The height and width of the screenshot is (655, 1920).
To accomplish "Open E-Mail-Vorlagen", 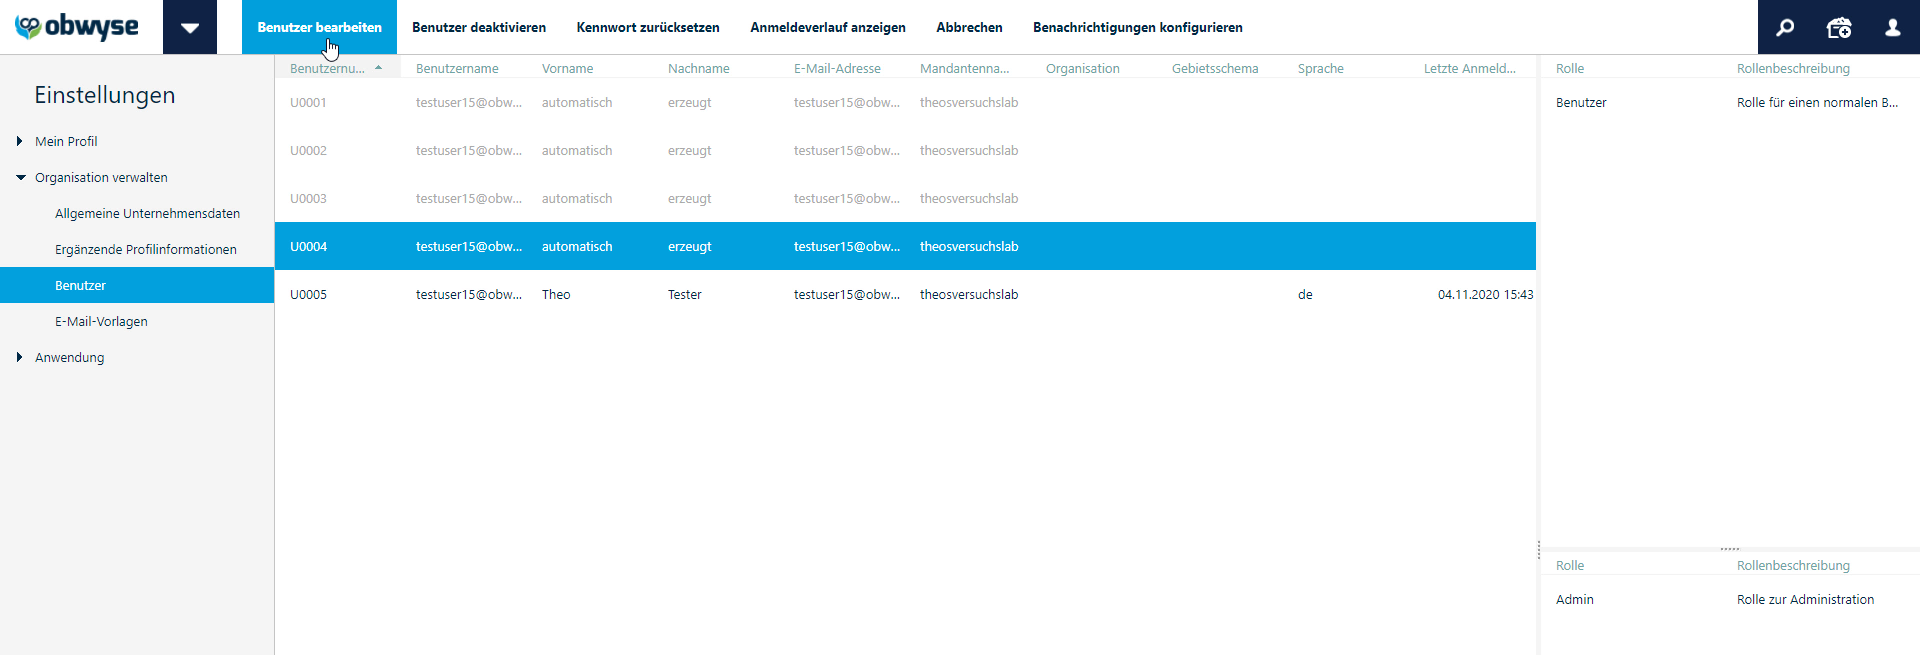I will click(x=101, y=321).
